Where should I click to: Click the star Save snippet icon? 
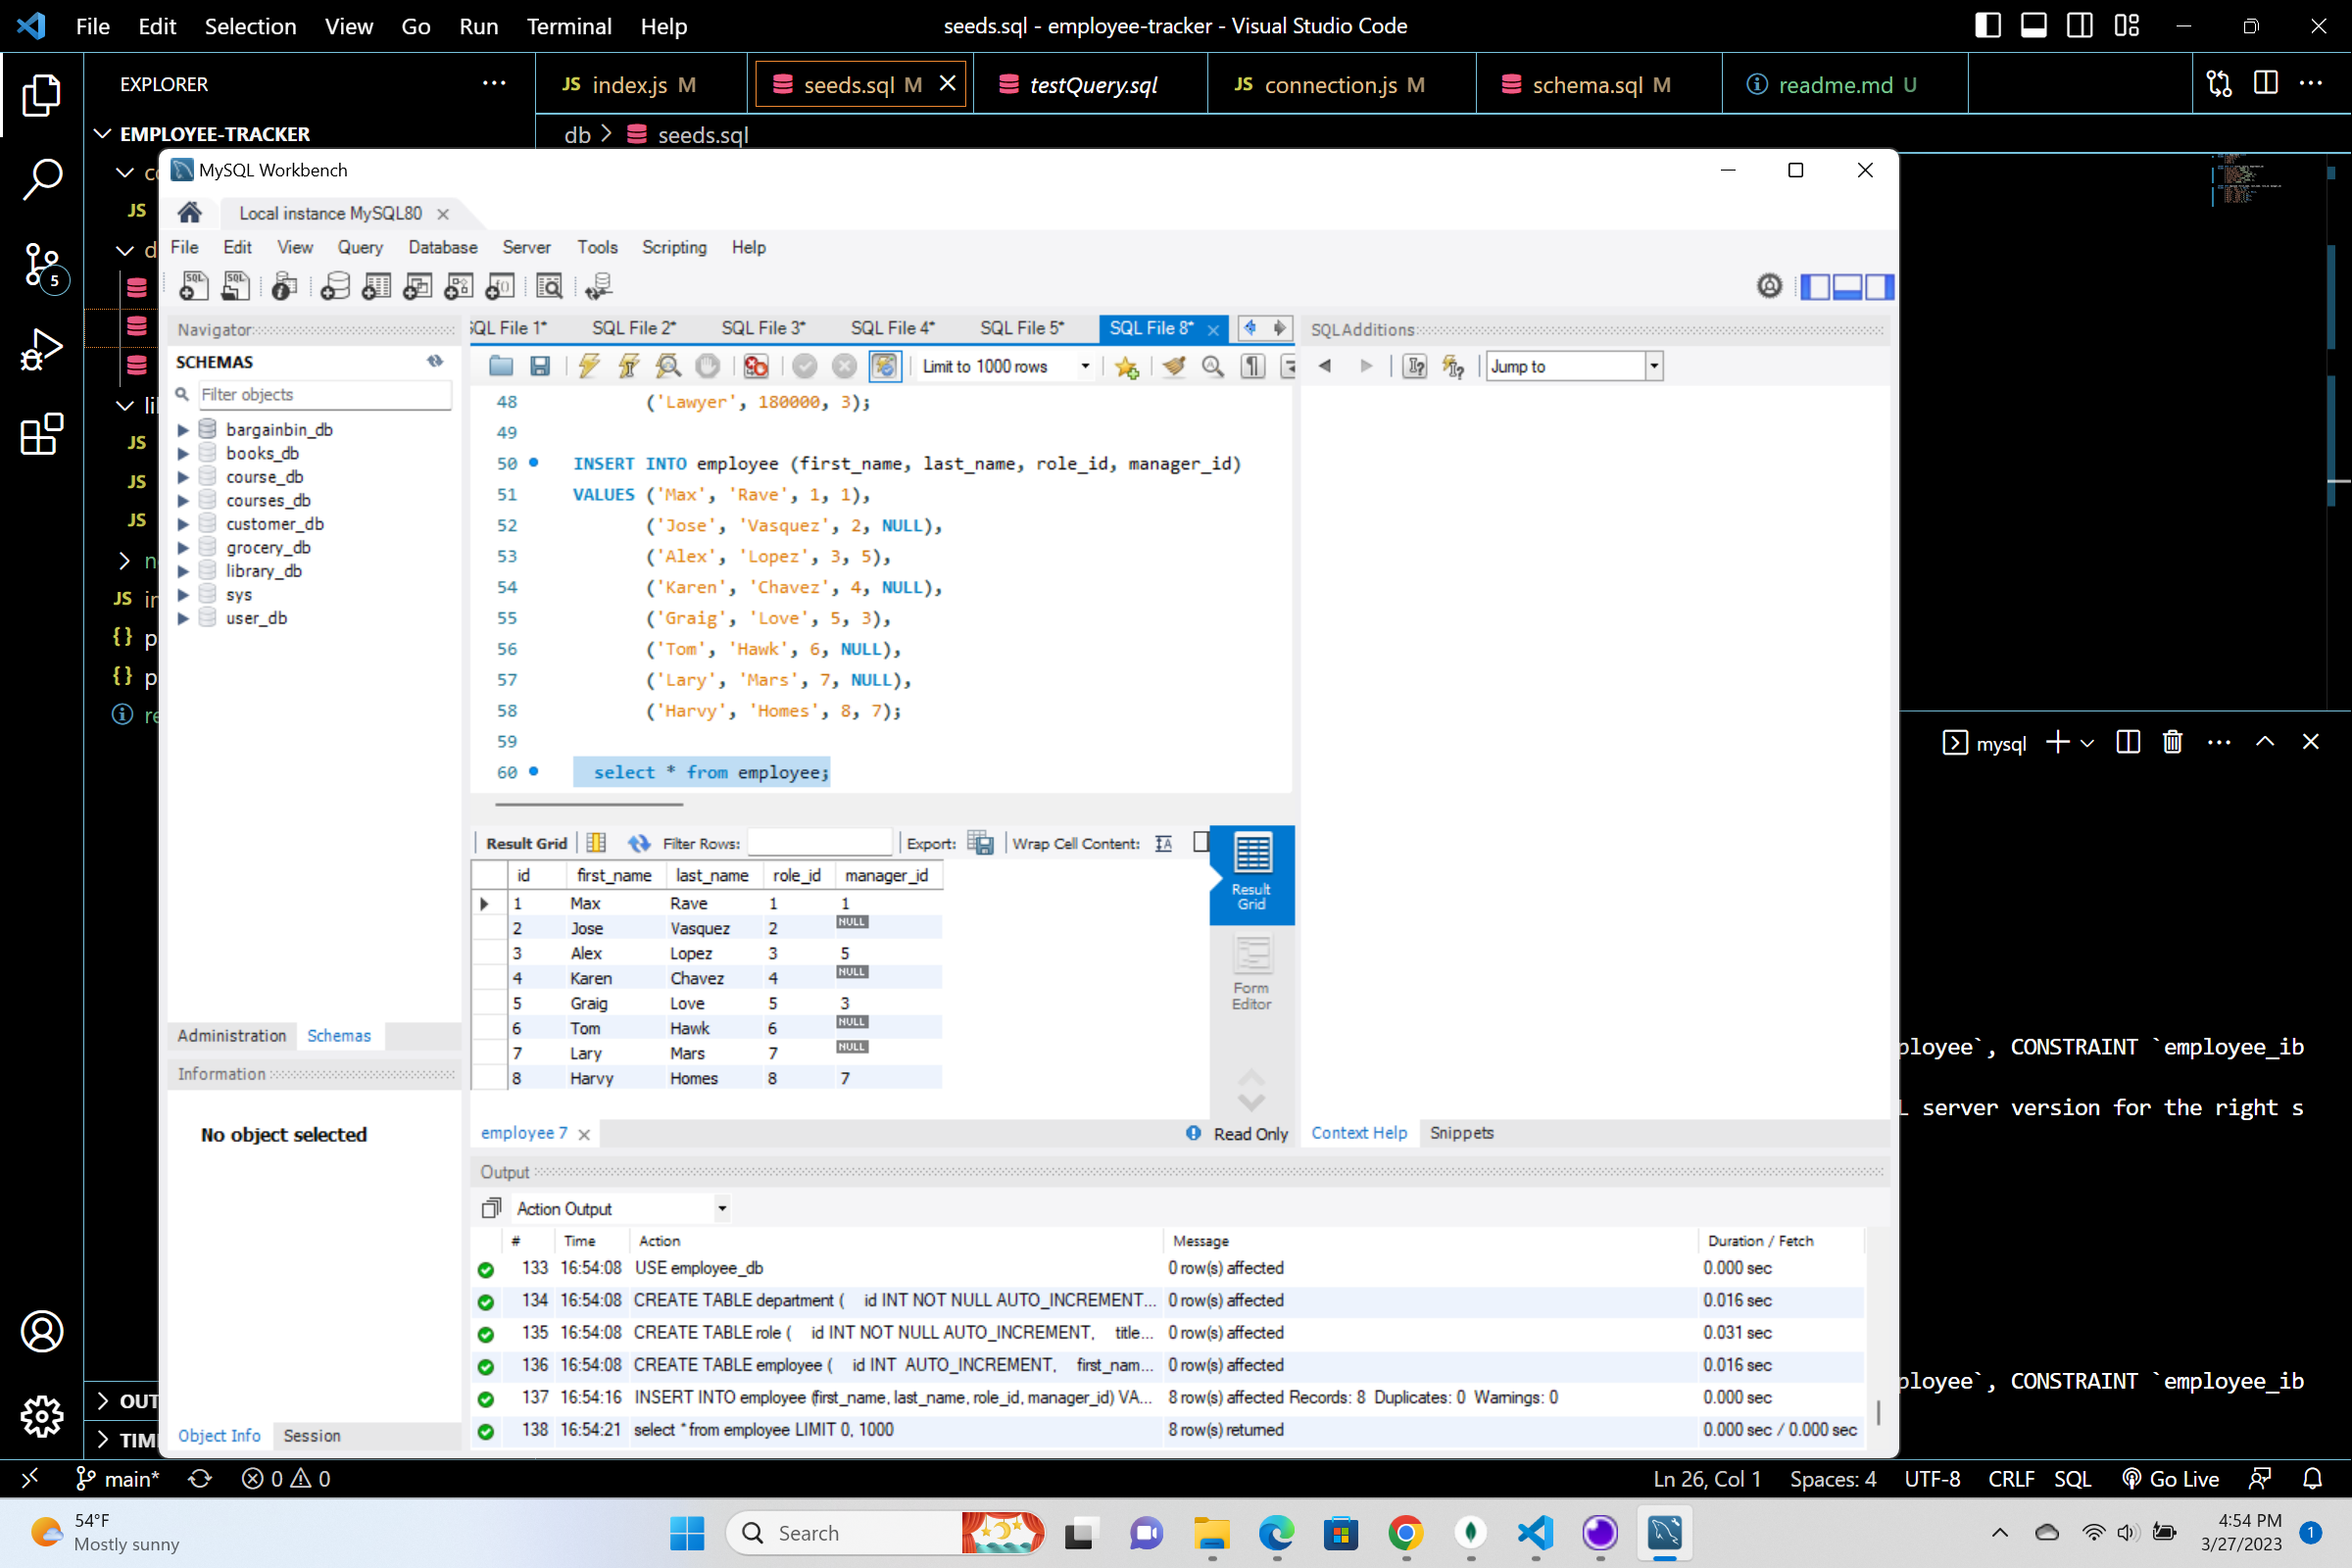1127,367
